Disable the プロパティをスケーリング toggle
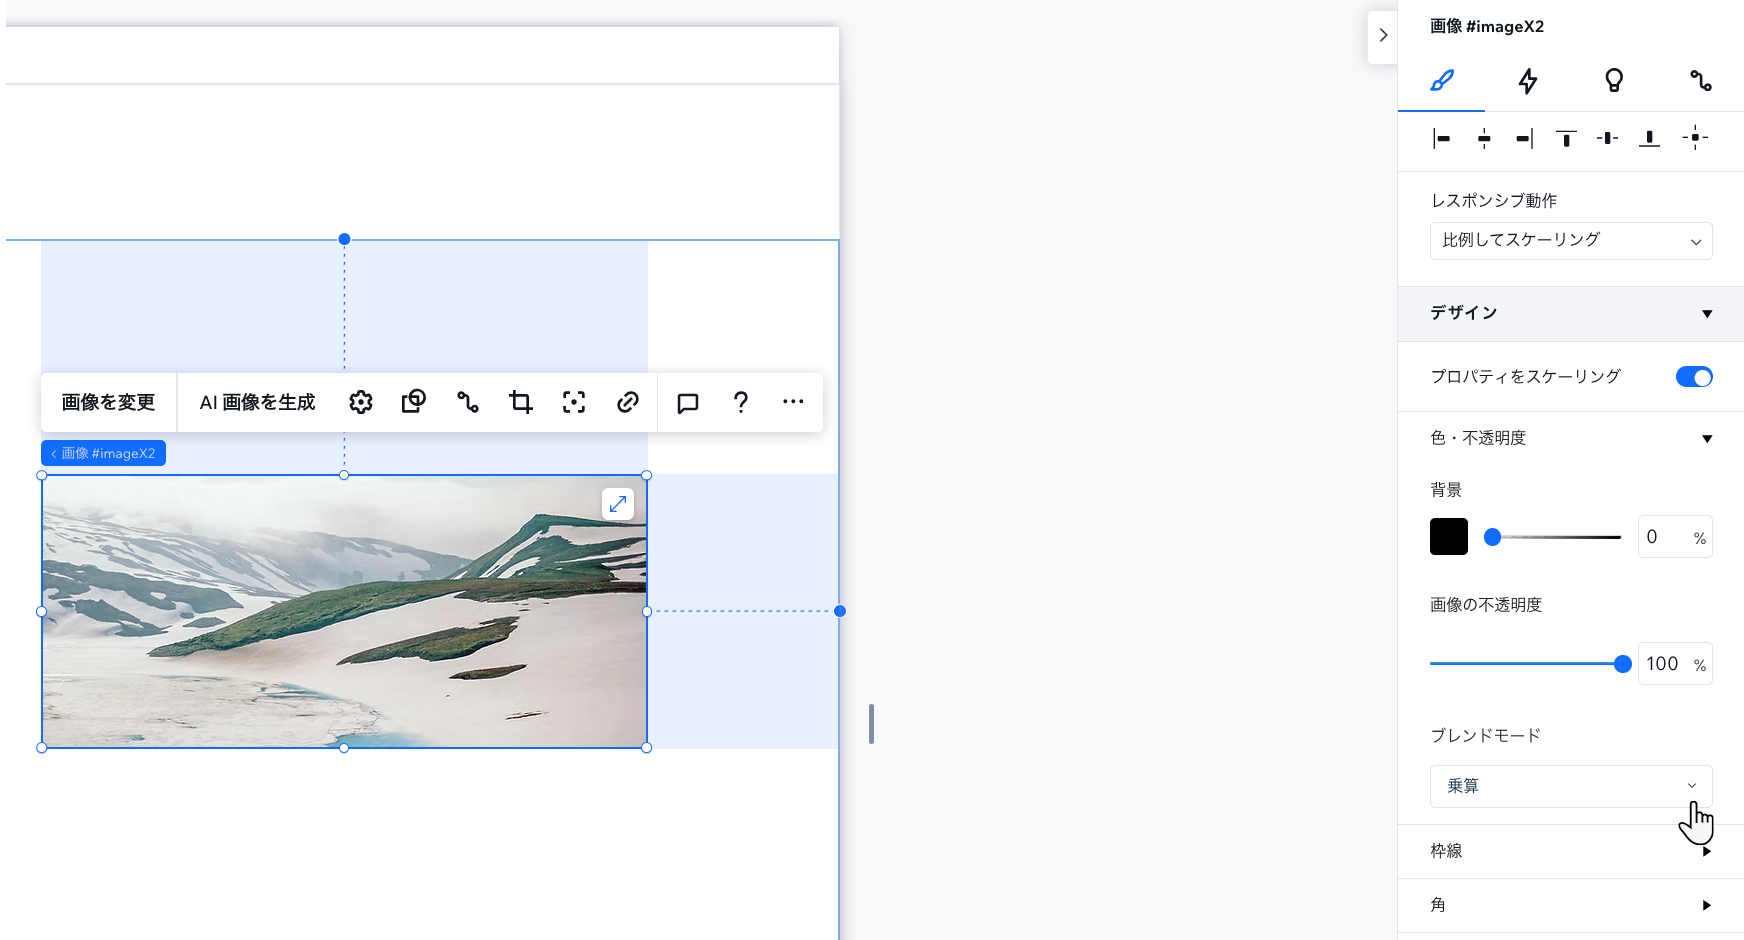This screenshot has height=940, width=1744. [1694, 376]
